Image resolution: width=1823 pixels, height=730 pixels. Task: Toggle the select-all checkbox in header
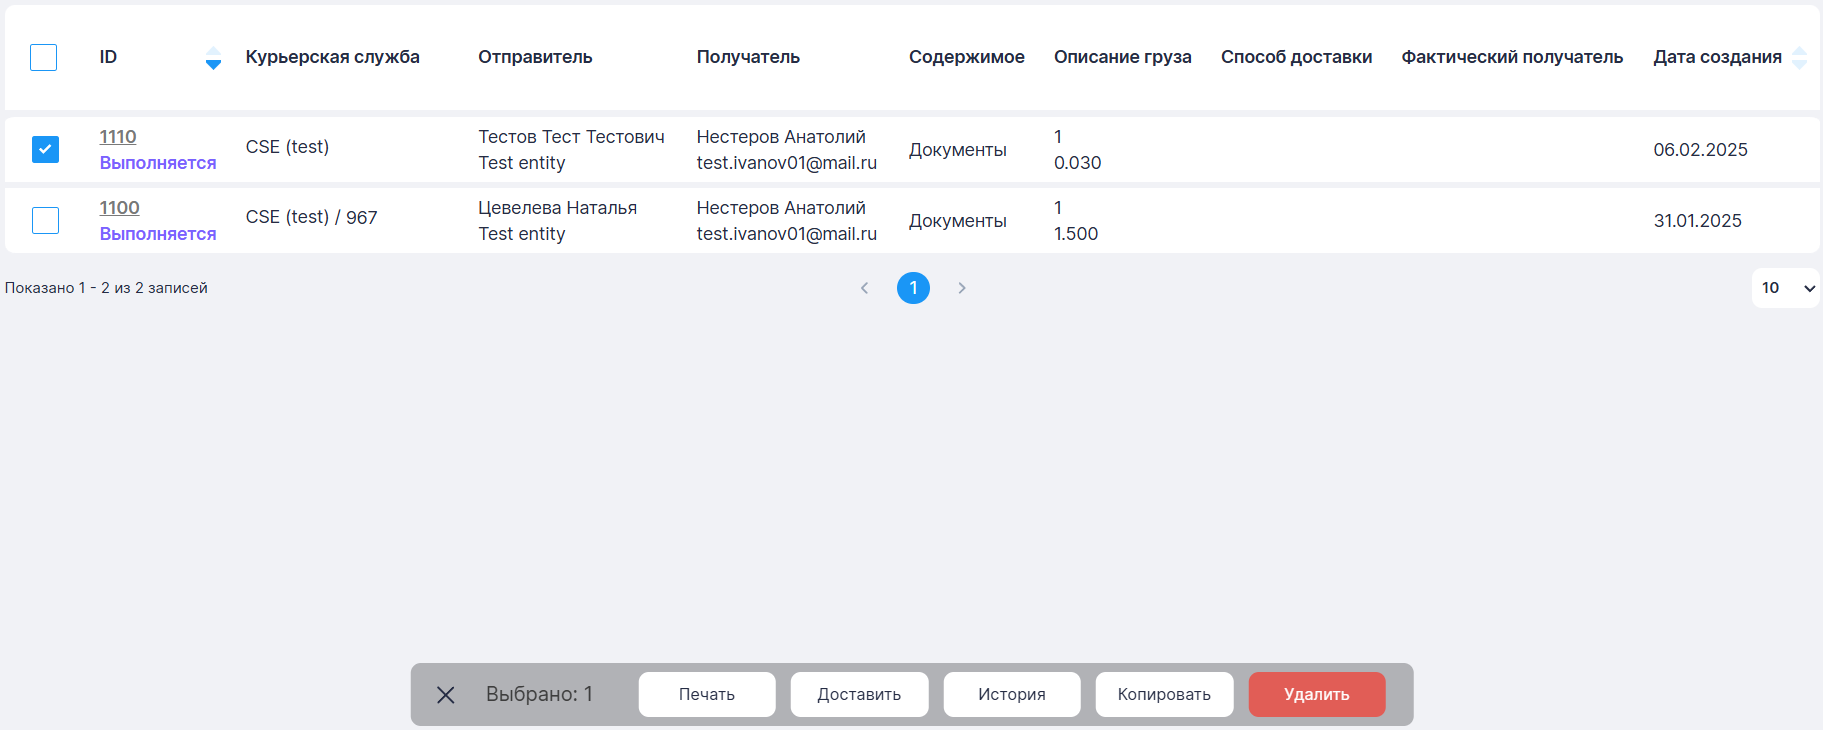pyautogui.click(x=44, y=58)
